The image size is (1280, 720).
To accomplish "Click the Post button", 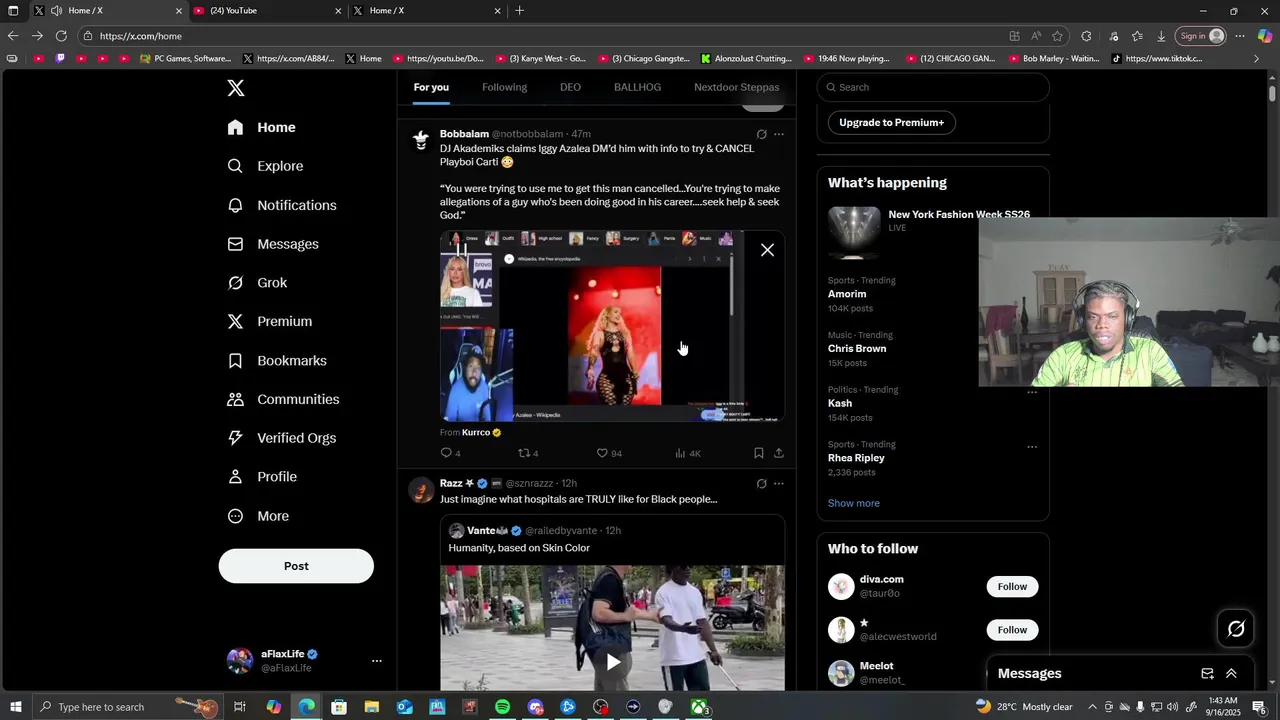I will [296, 566].
